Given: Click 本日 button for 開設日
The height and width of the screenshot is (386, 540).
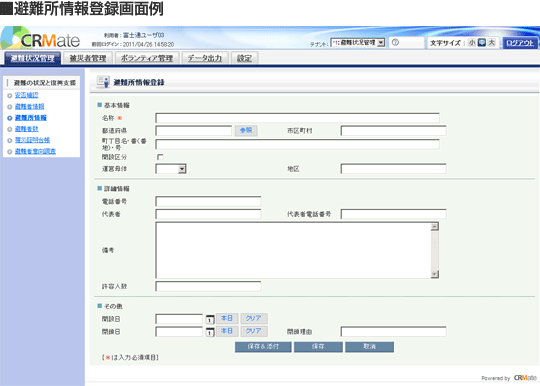Looking at the screenshot, I should pos(227,318).
